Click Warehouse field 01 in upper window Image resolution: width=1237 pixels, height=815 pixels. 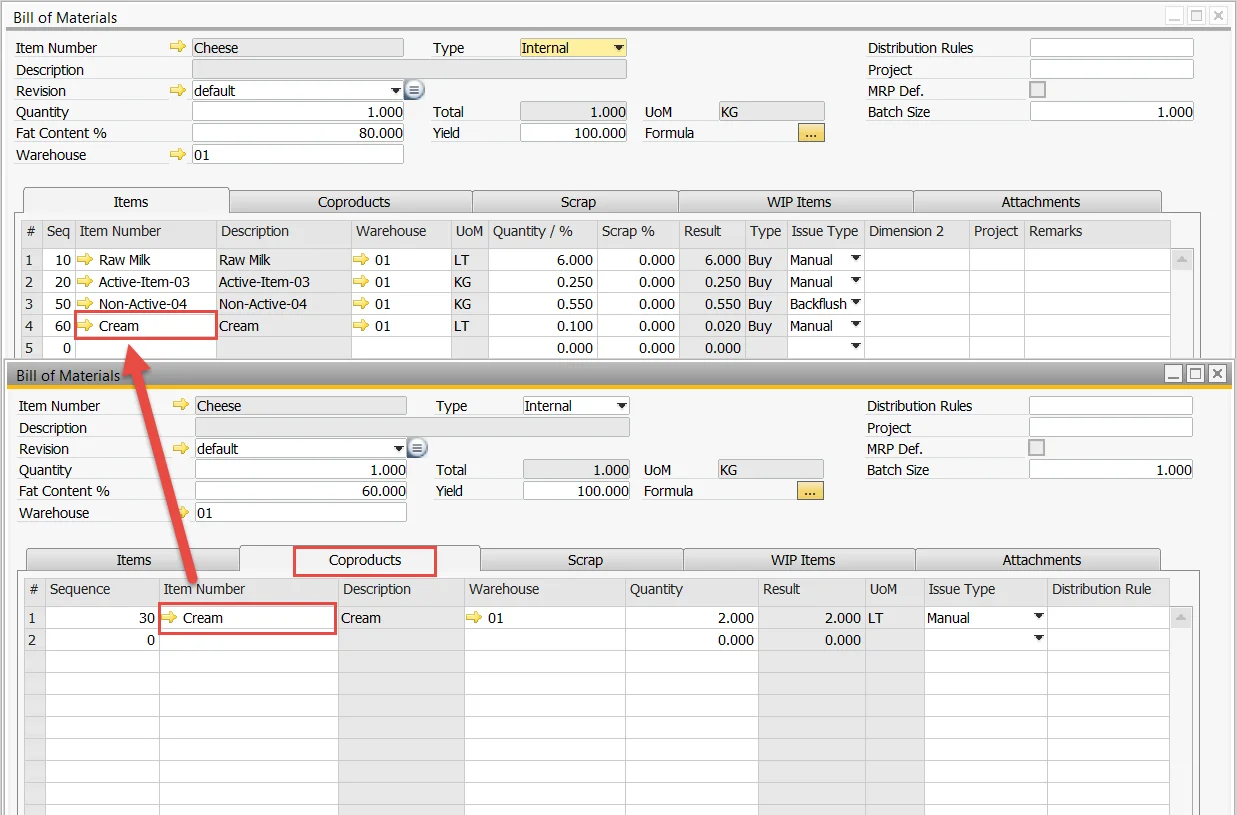(298, 154)
